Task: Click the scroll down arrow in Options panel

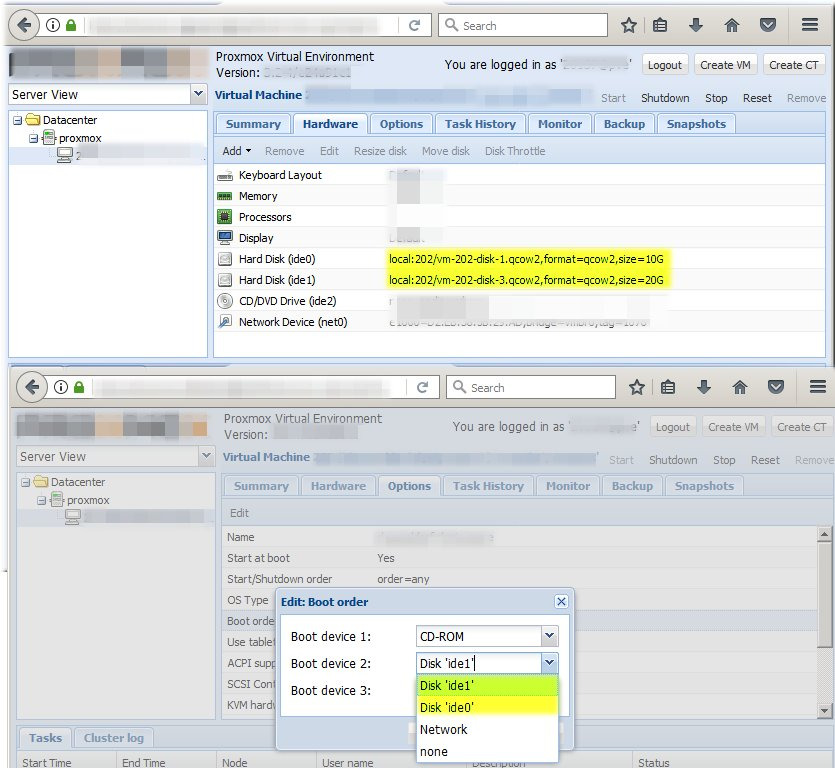Action: click(824, 709)
